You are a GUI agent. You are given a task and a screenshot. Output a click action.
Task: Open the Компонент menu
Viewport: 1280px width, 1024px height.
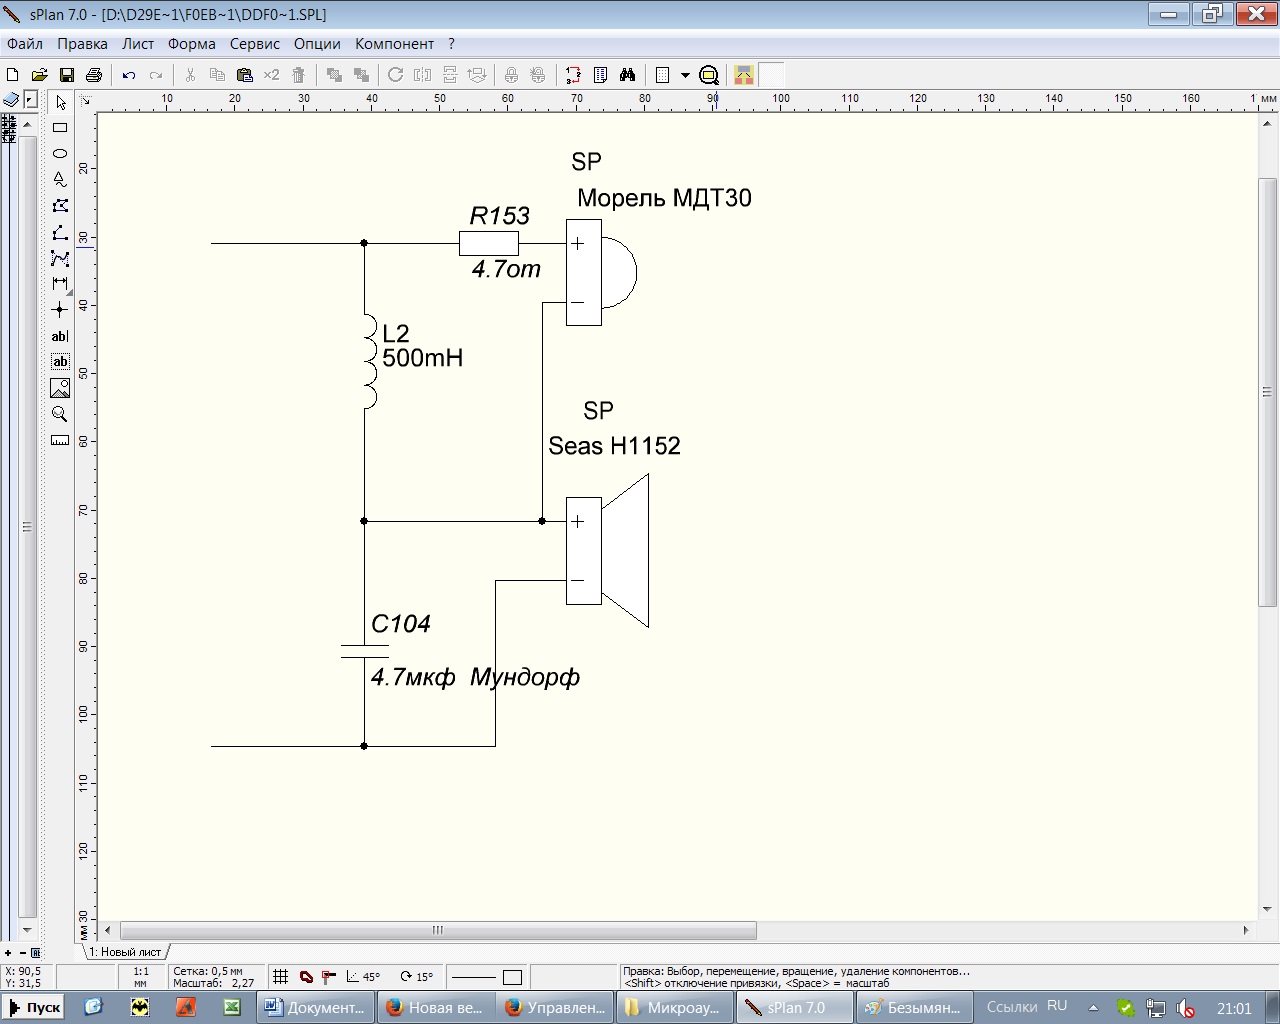click(394, 44)
